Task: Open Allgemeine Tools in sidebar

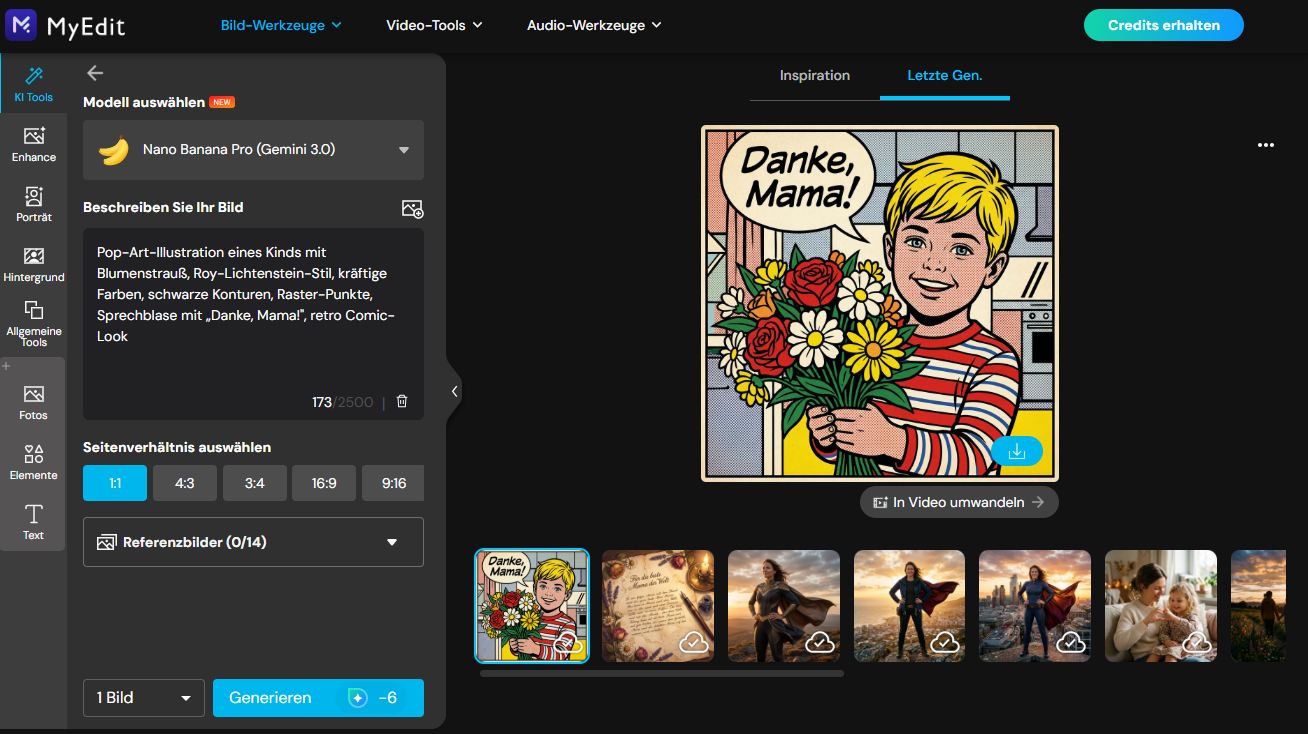Action: click(33, 322)
